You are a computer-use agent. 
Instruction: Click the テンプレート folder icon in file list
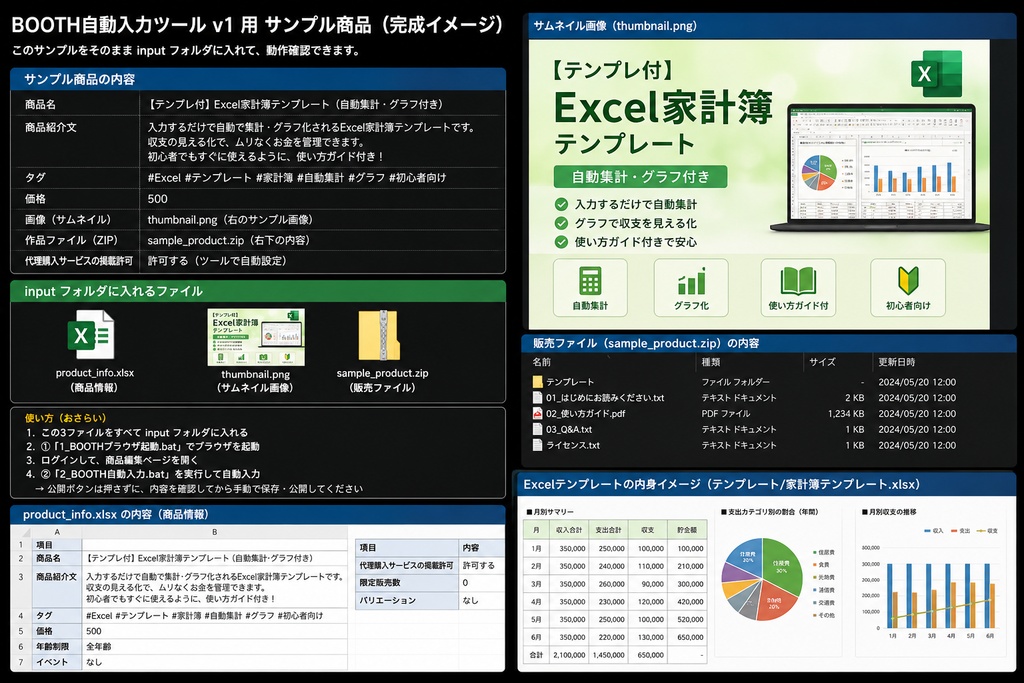tap(537, 382)
